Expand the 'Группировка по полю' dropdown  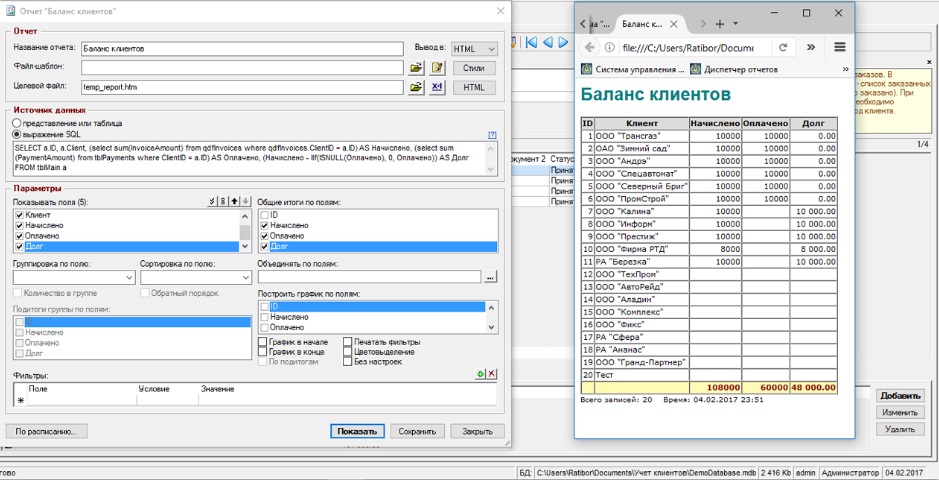(129, 277)
